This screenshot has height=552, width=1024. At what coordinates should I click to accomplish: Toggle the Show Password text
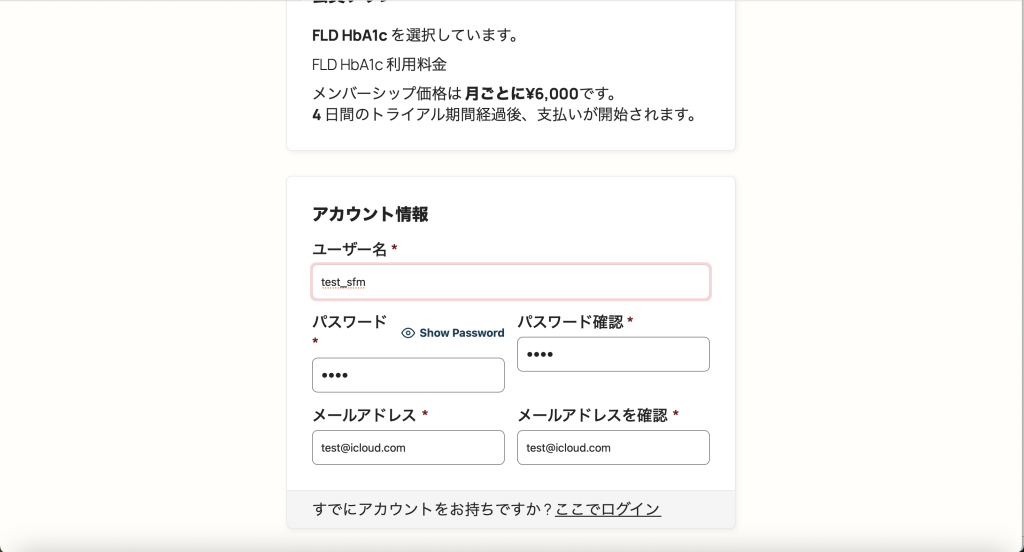tap(461, 333)
